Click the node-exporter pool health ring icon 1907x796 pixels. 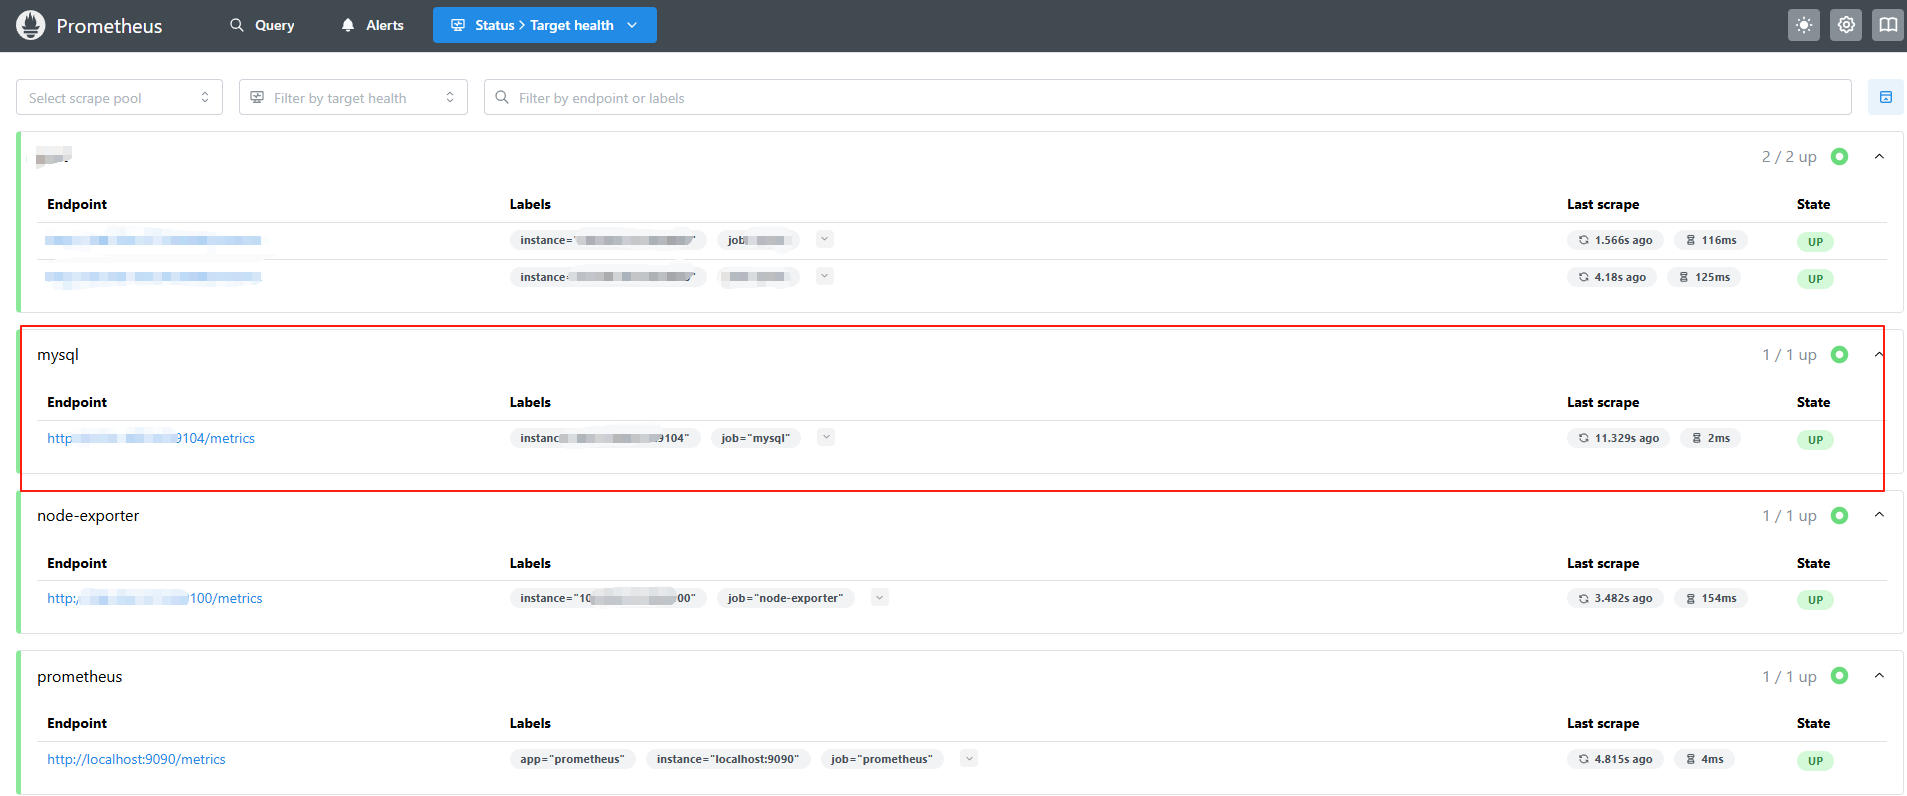[1839, 515]
